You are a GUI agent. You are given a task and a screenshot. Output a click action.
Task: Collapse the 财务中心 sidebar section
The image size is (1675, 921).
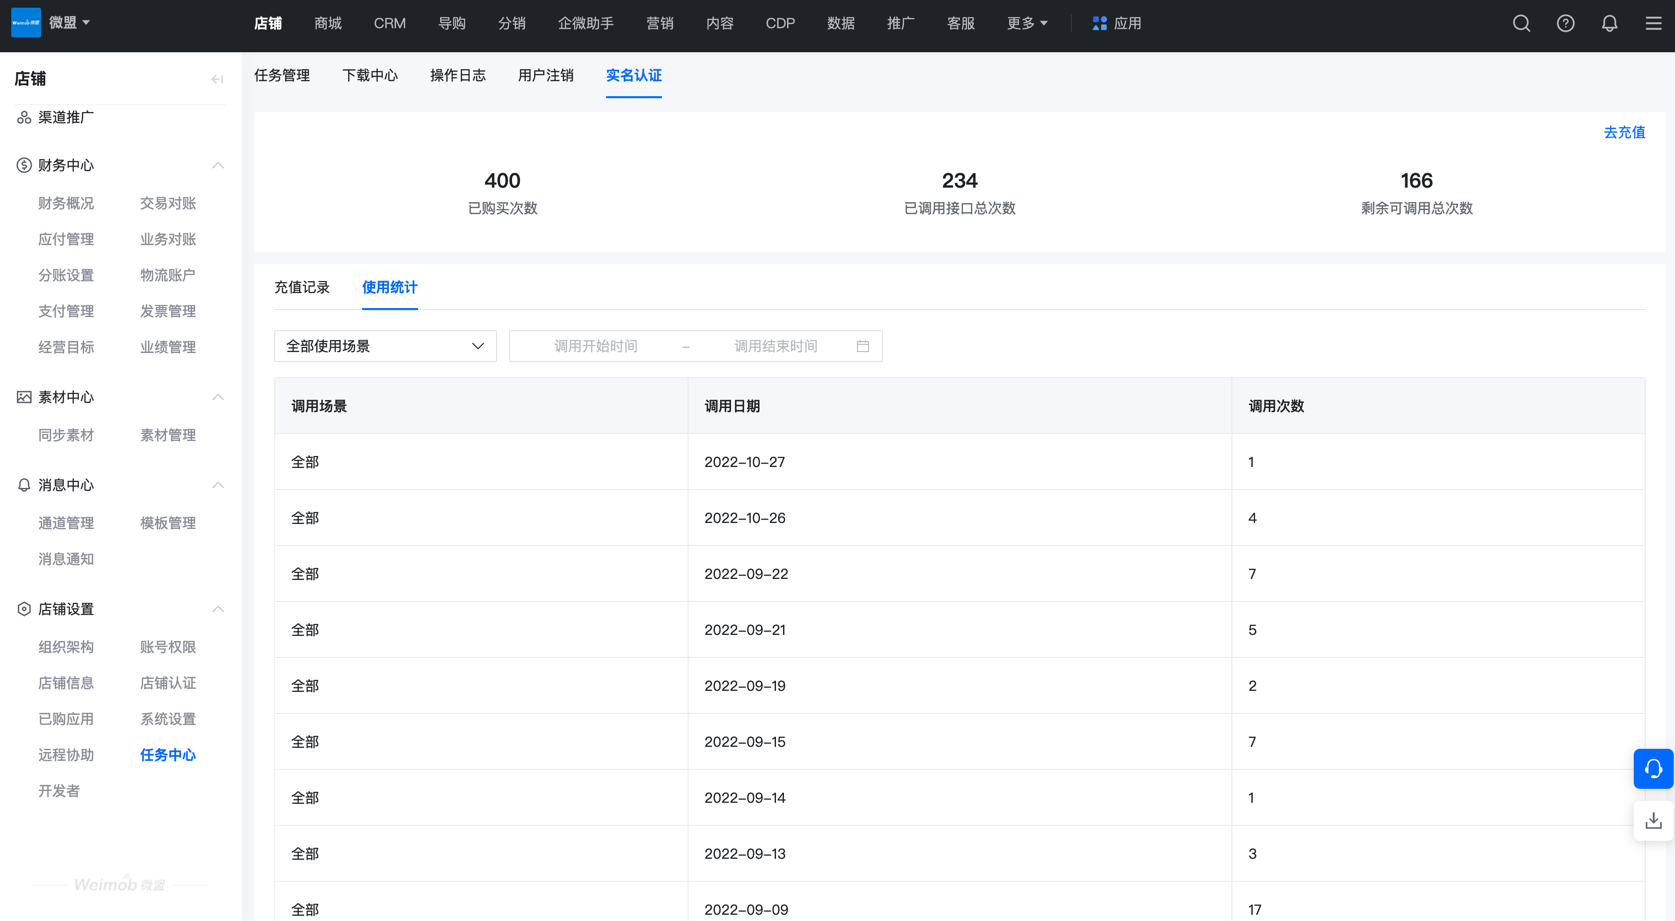click(x=217, y=165)
